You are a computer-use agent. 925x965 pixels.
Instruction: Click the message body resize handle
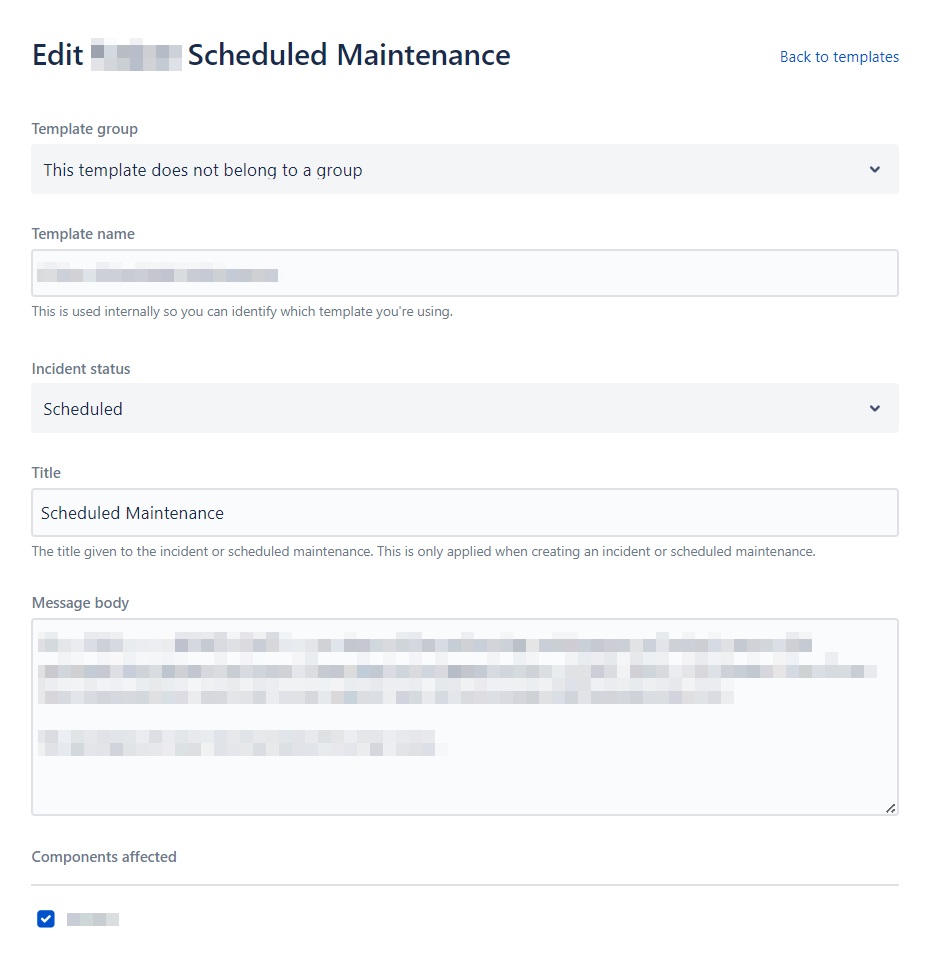pyautogui.click(x=891, y=808)
